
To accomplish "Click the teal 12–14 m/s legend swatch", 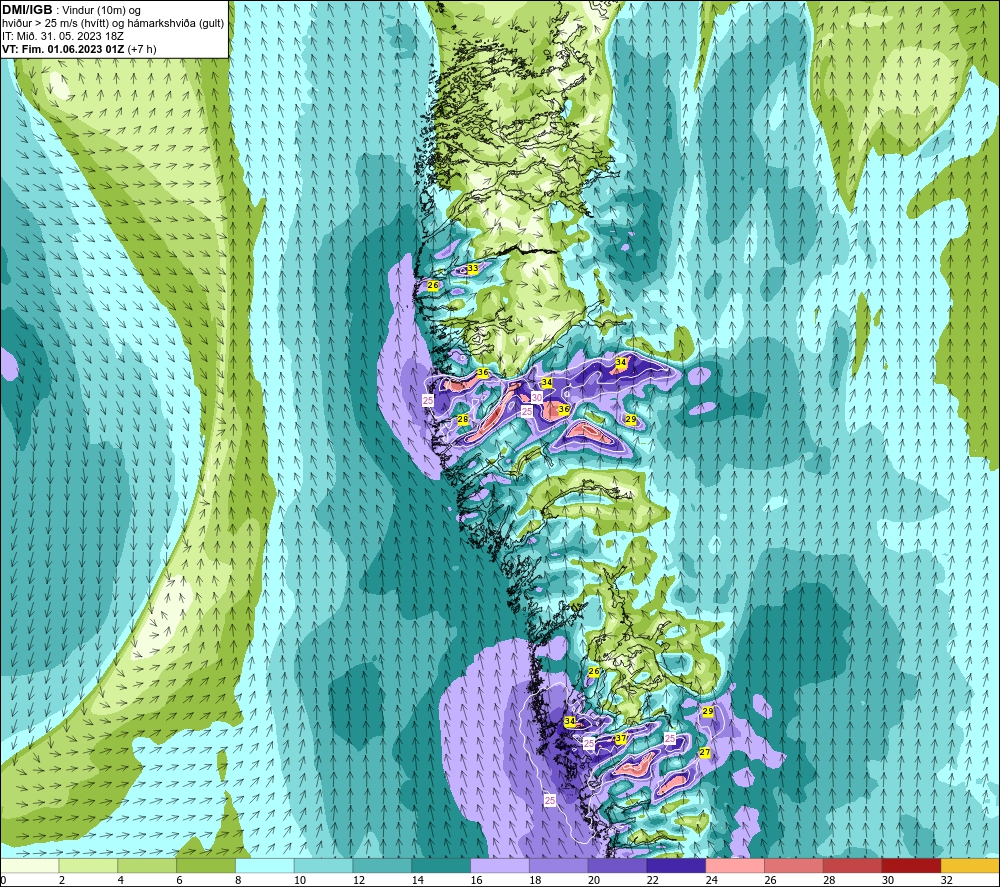I will [x=382, y=866].
